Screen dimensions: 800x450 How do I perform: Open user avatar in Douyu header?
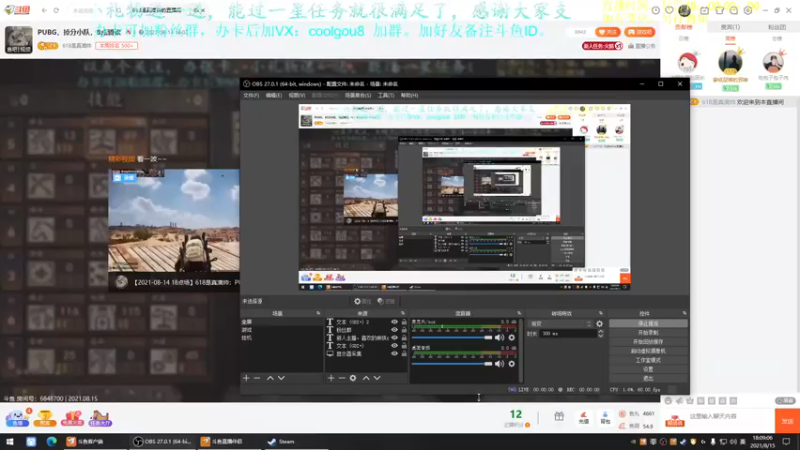coord(685,10)
